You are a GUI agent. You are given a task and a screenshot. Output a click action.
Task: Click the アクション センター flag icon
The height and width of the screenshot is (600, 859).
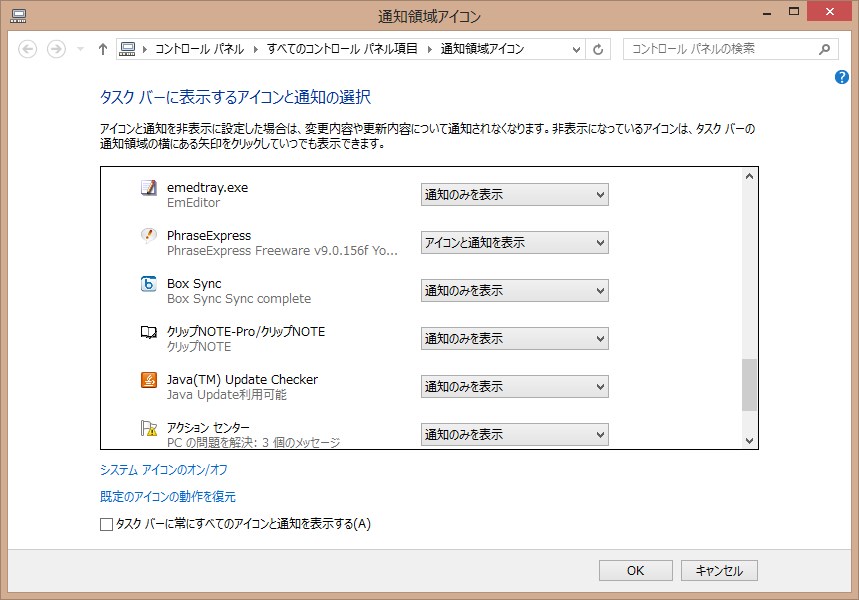click(x=148, y=428)
